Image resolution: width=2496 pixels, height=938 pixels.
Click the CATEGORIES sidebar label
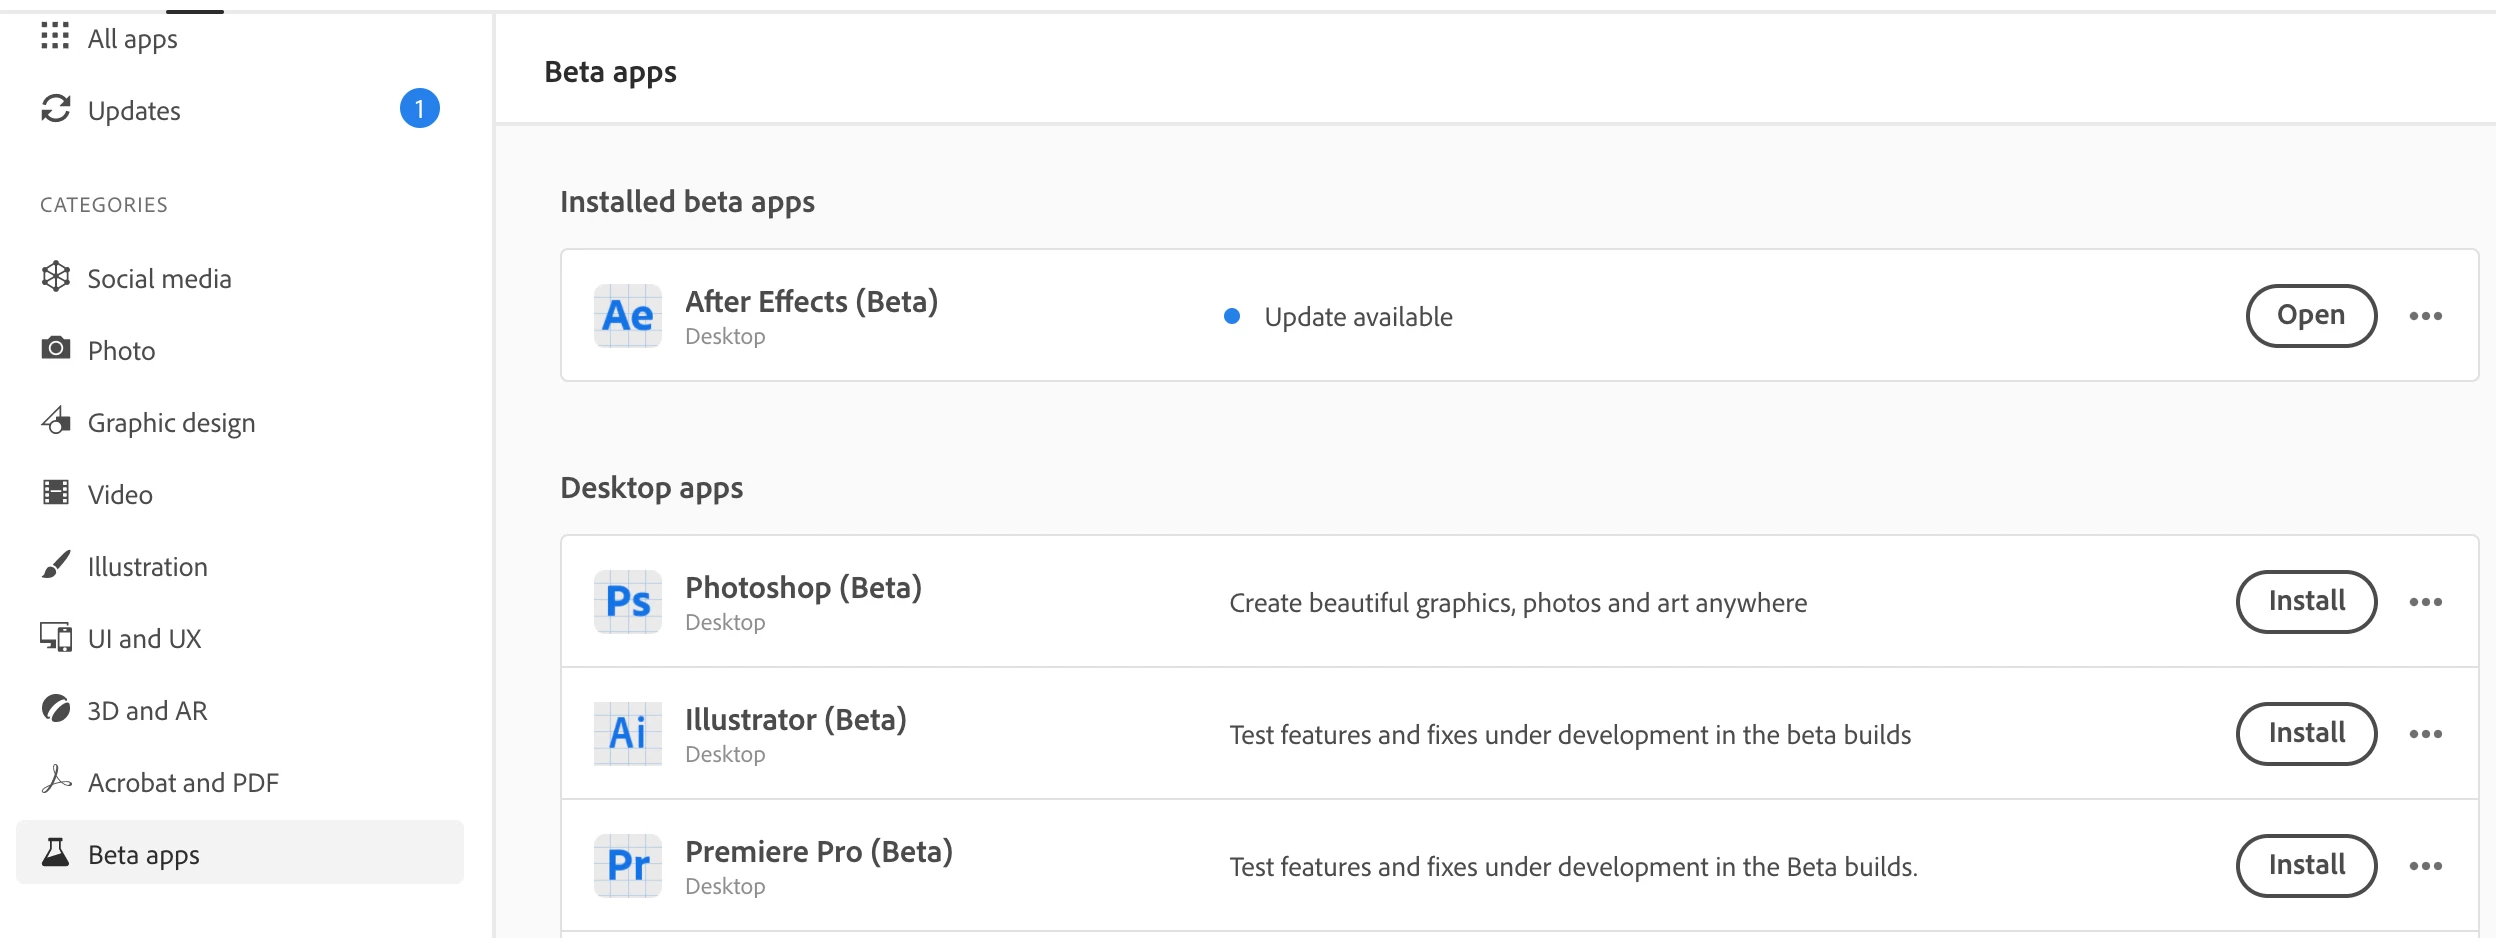pyautogui.click(x=104, y=205)
